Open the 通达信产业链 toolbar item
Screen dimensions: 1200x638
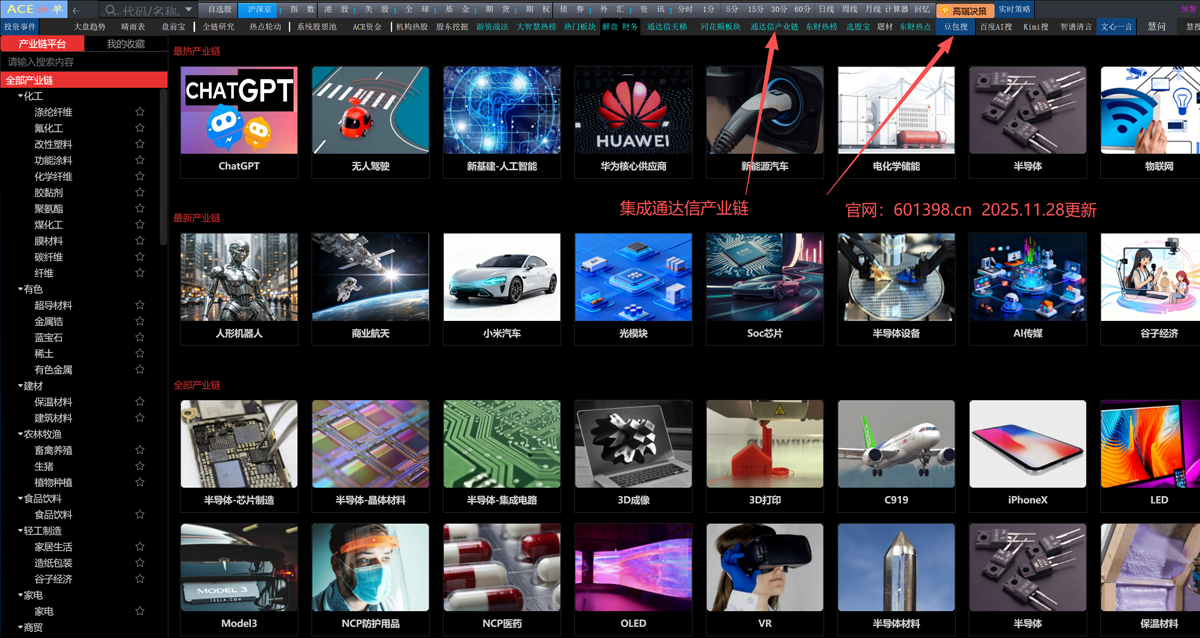[x=774, y=27]
